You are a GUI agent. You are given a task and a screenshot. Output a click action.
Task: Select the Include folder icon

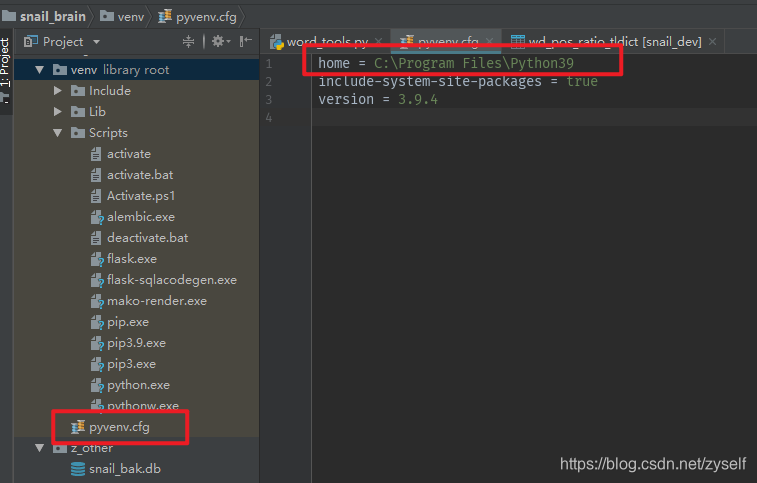(78, 91)
